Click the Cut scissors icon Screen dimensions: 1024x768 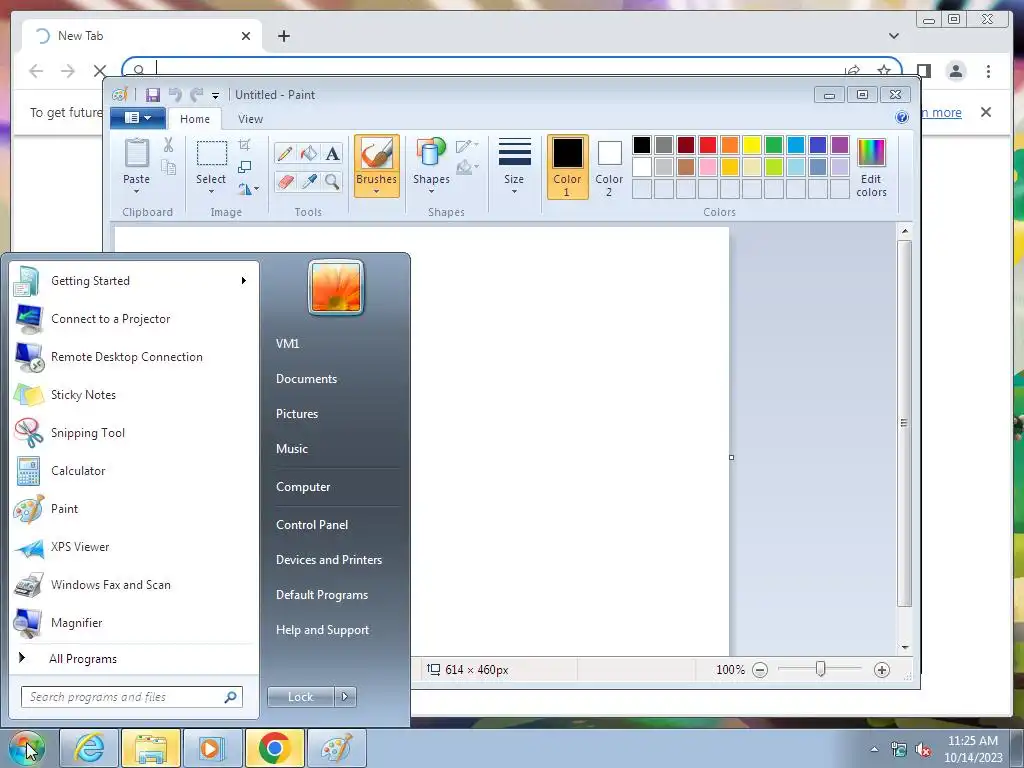[168, 145]
